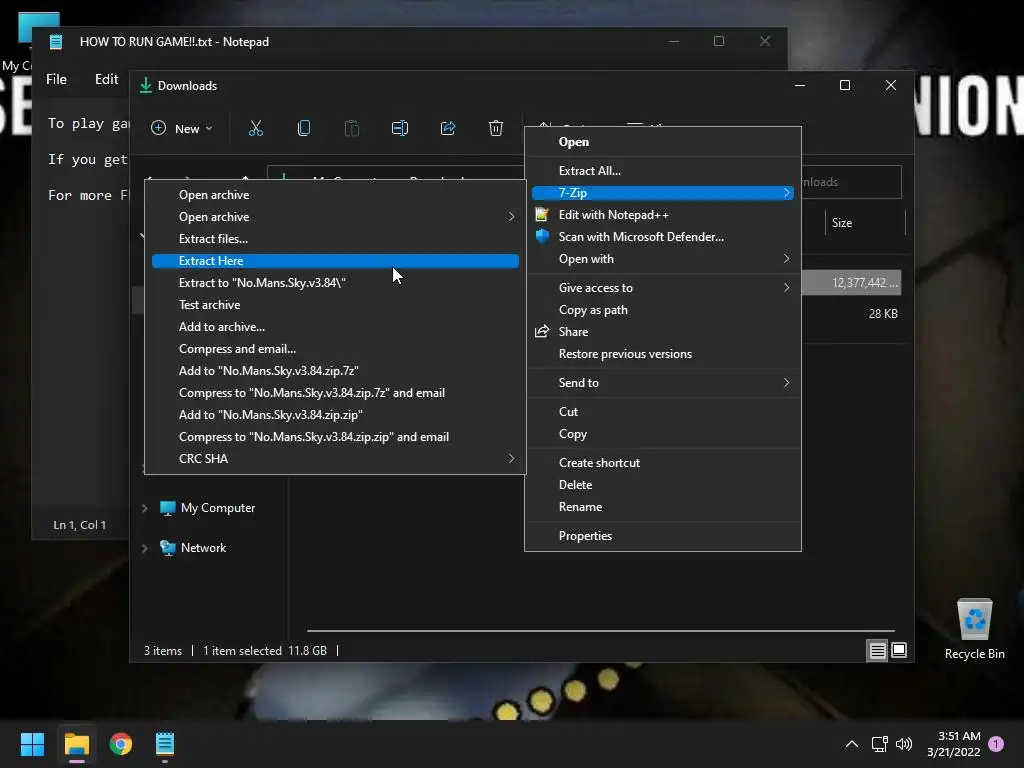The width and height of the screenshot is (1024, 768).
Task: Open the Edit menu in Notepad
Action: (106, 79)
